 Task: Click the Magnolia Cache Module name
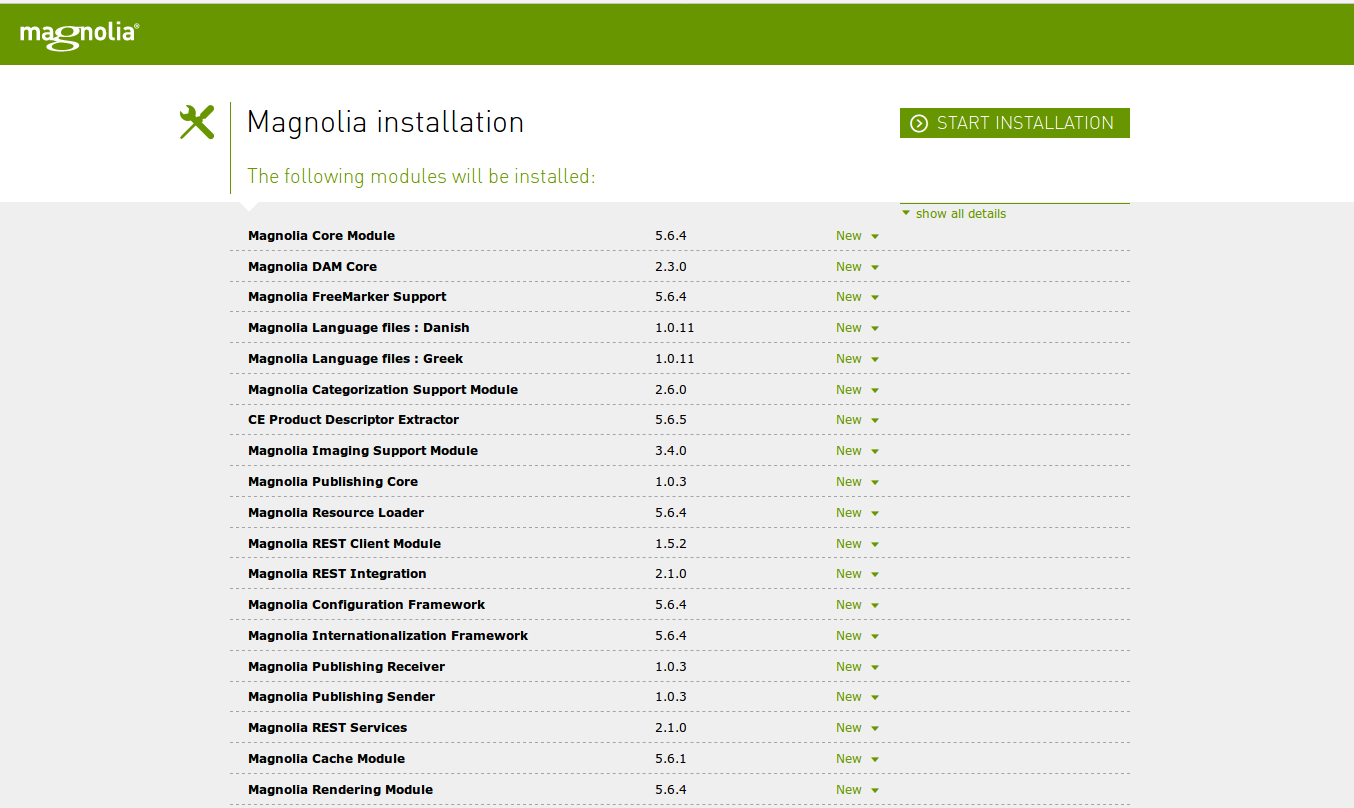(x=326, y=759)
